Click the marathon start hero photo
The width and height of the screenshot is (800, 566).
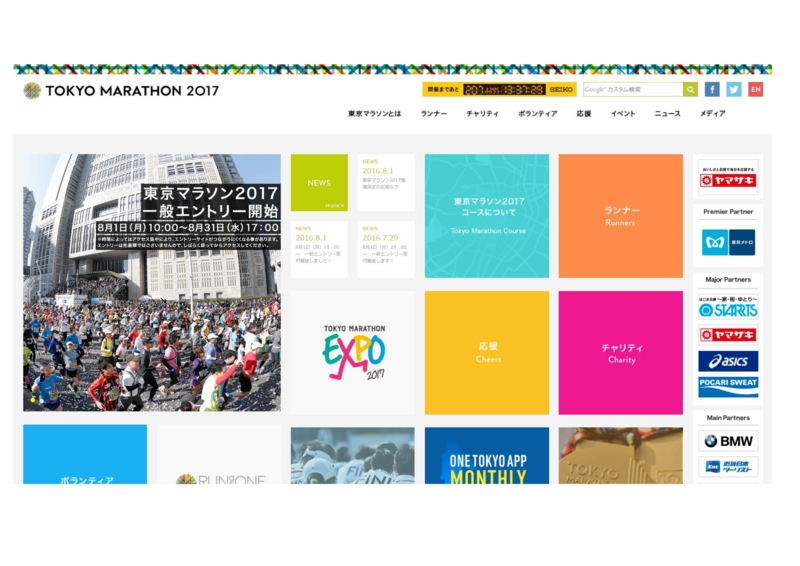(x=152, y=283)
